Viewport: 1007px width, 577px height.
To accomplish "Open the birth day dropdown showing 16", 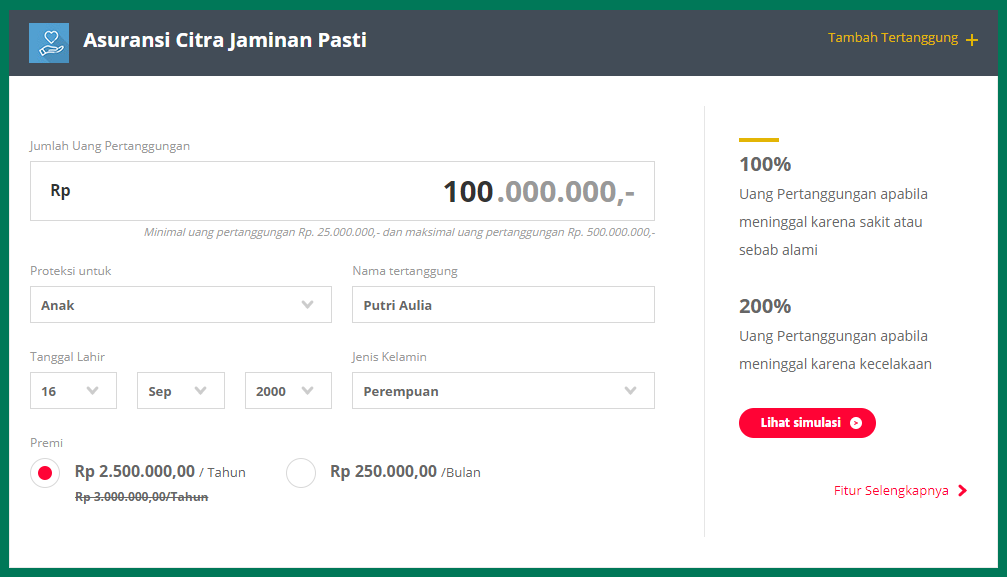I will point(73,391).
